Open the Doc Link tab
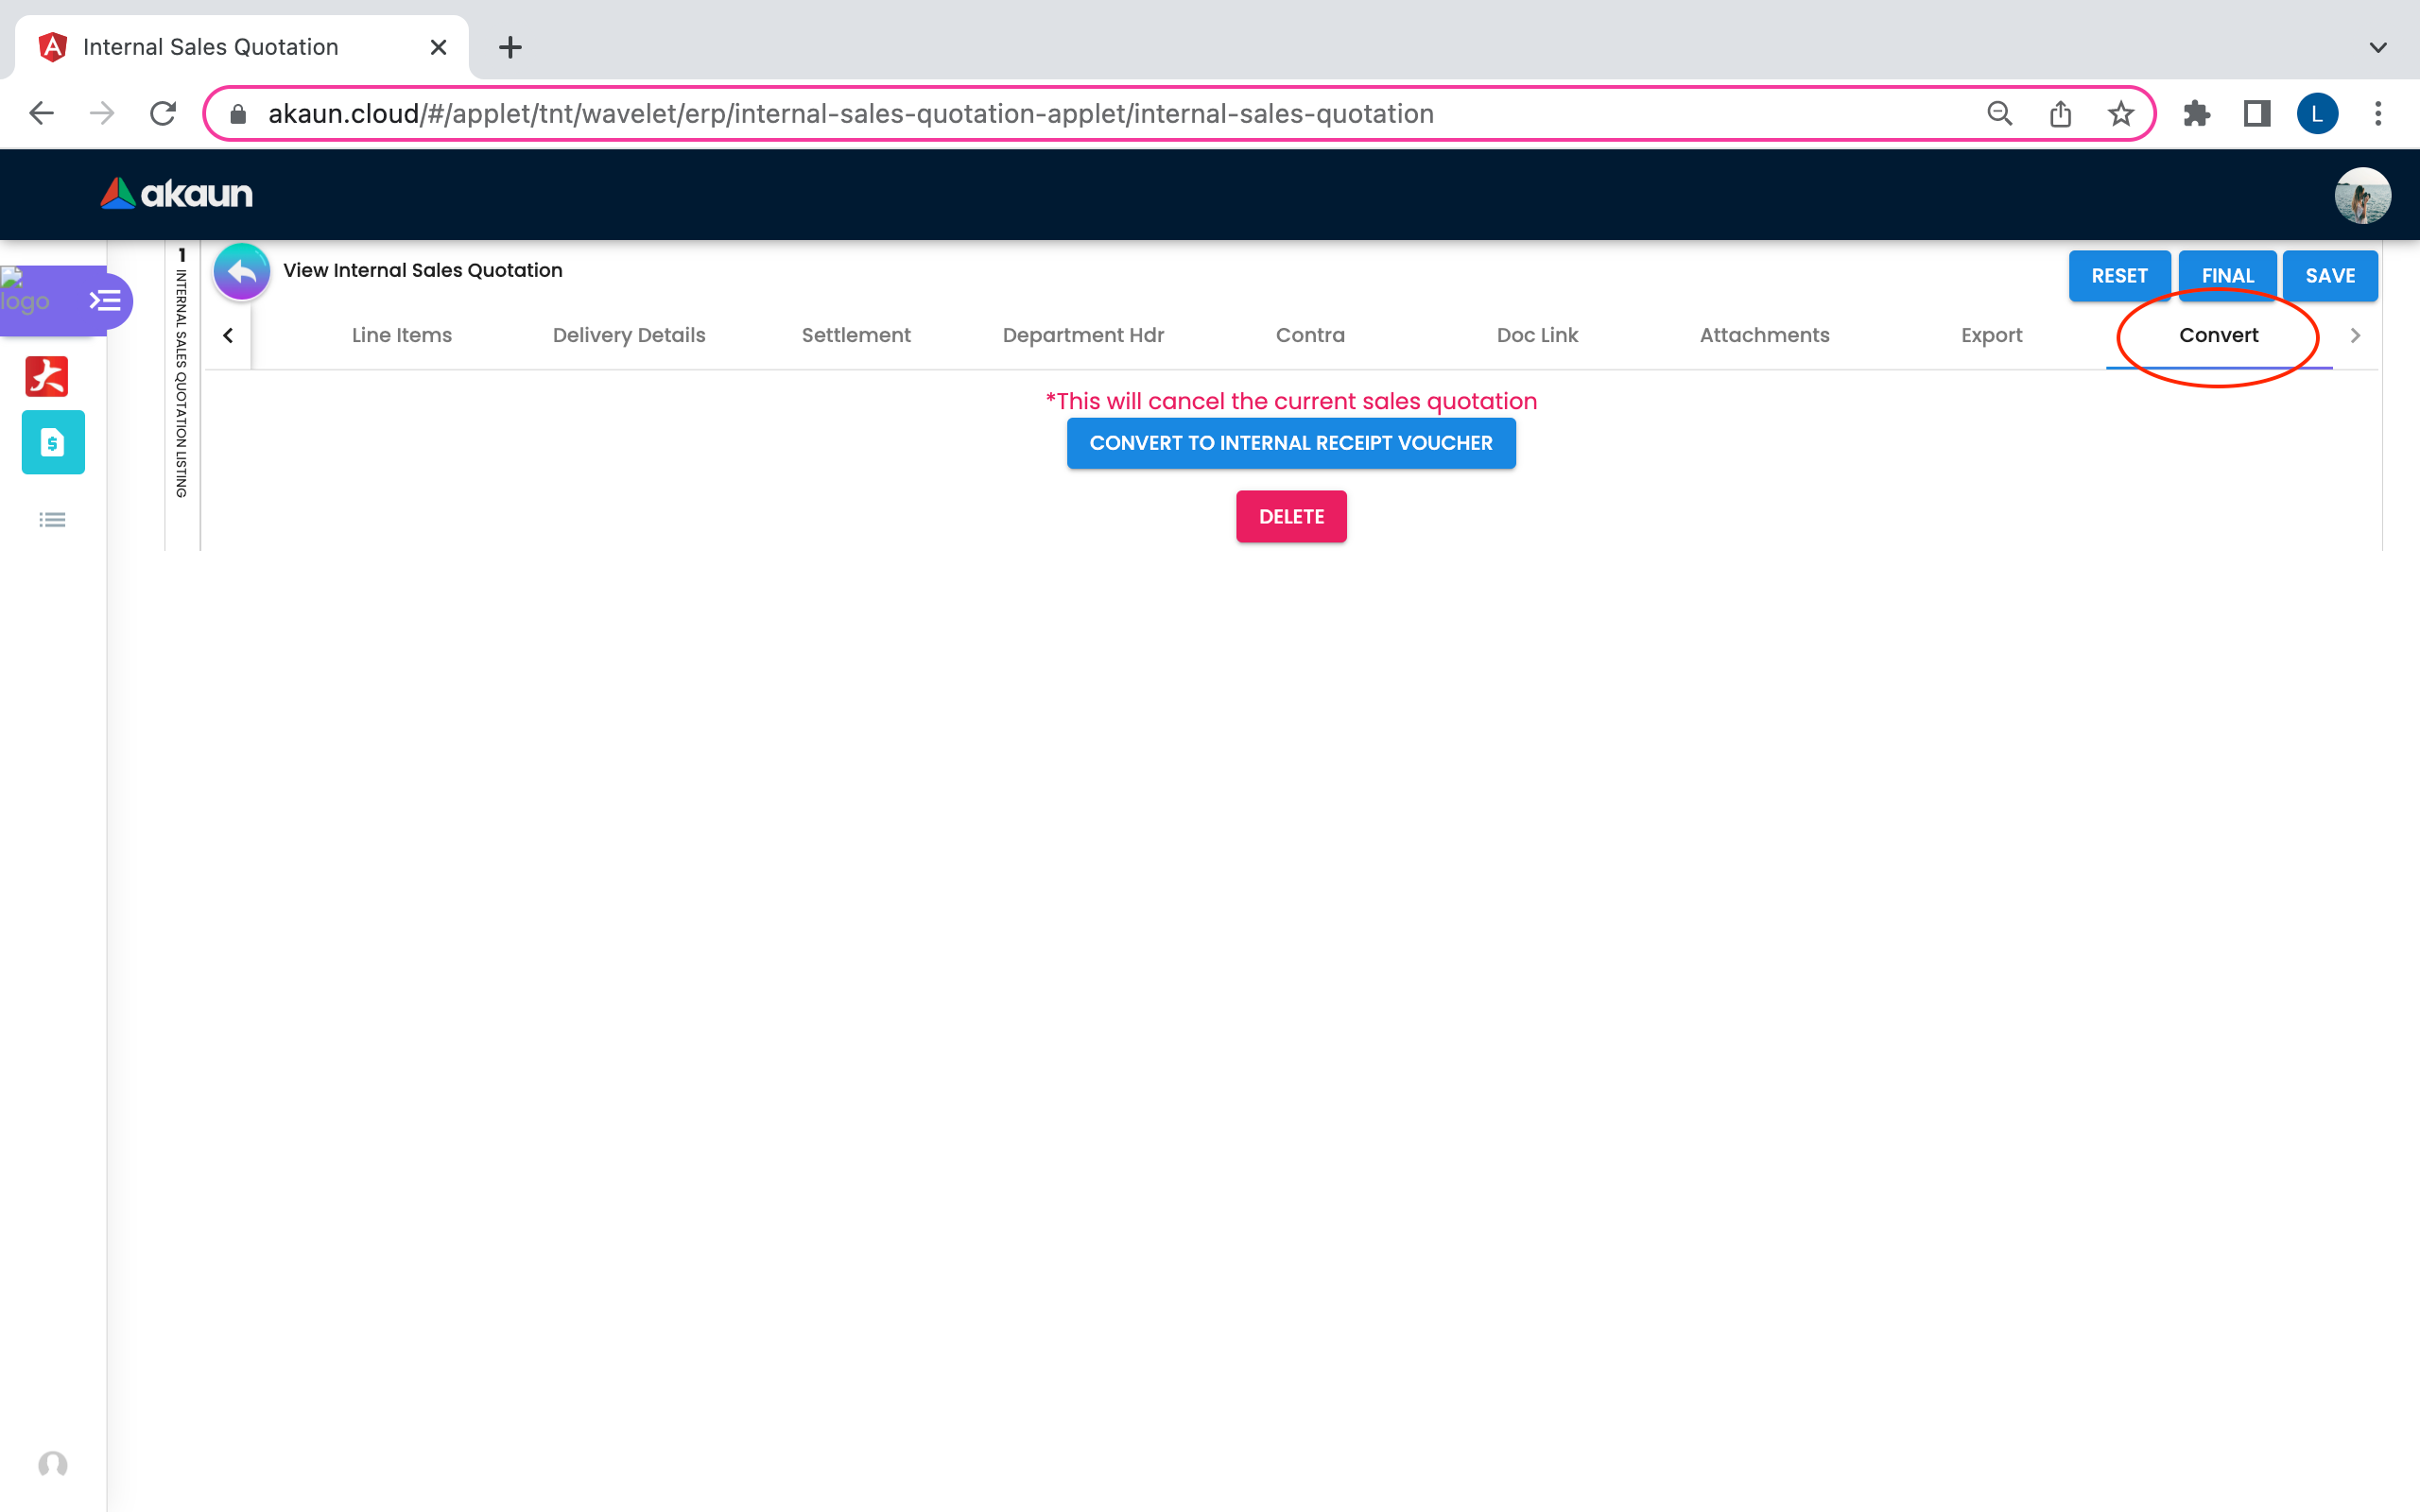2420x1512 pixels. tap(1536, 336)
